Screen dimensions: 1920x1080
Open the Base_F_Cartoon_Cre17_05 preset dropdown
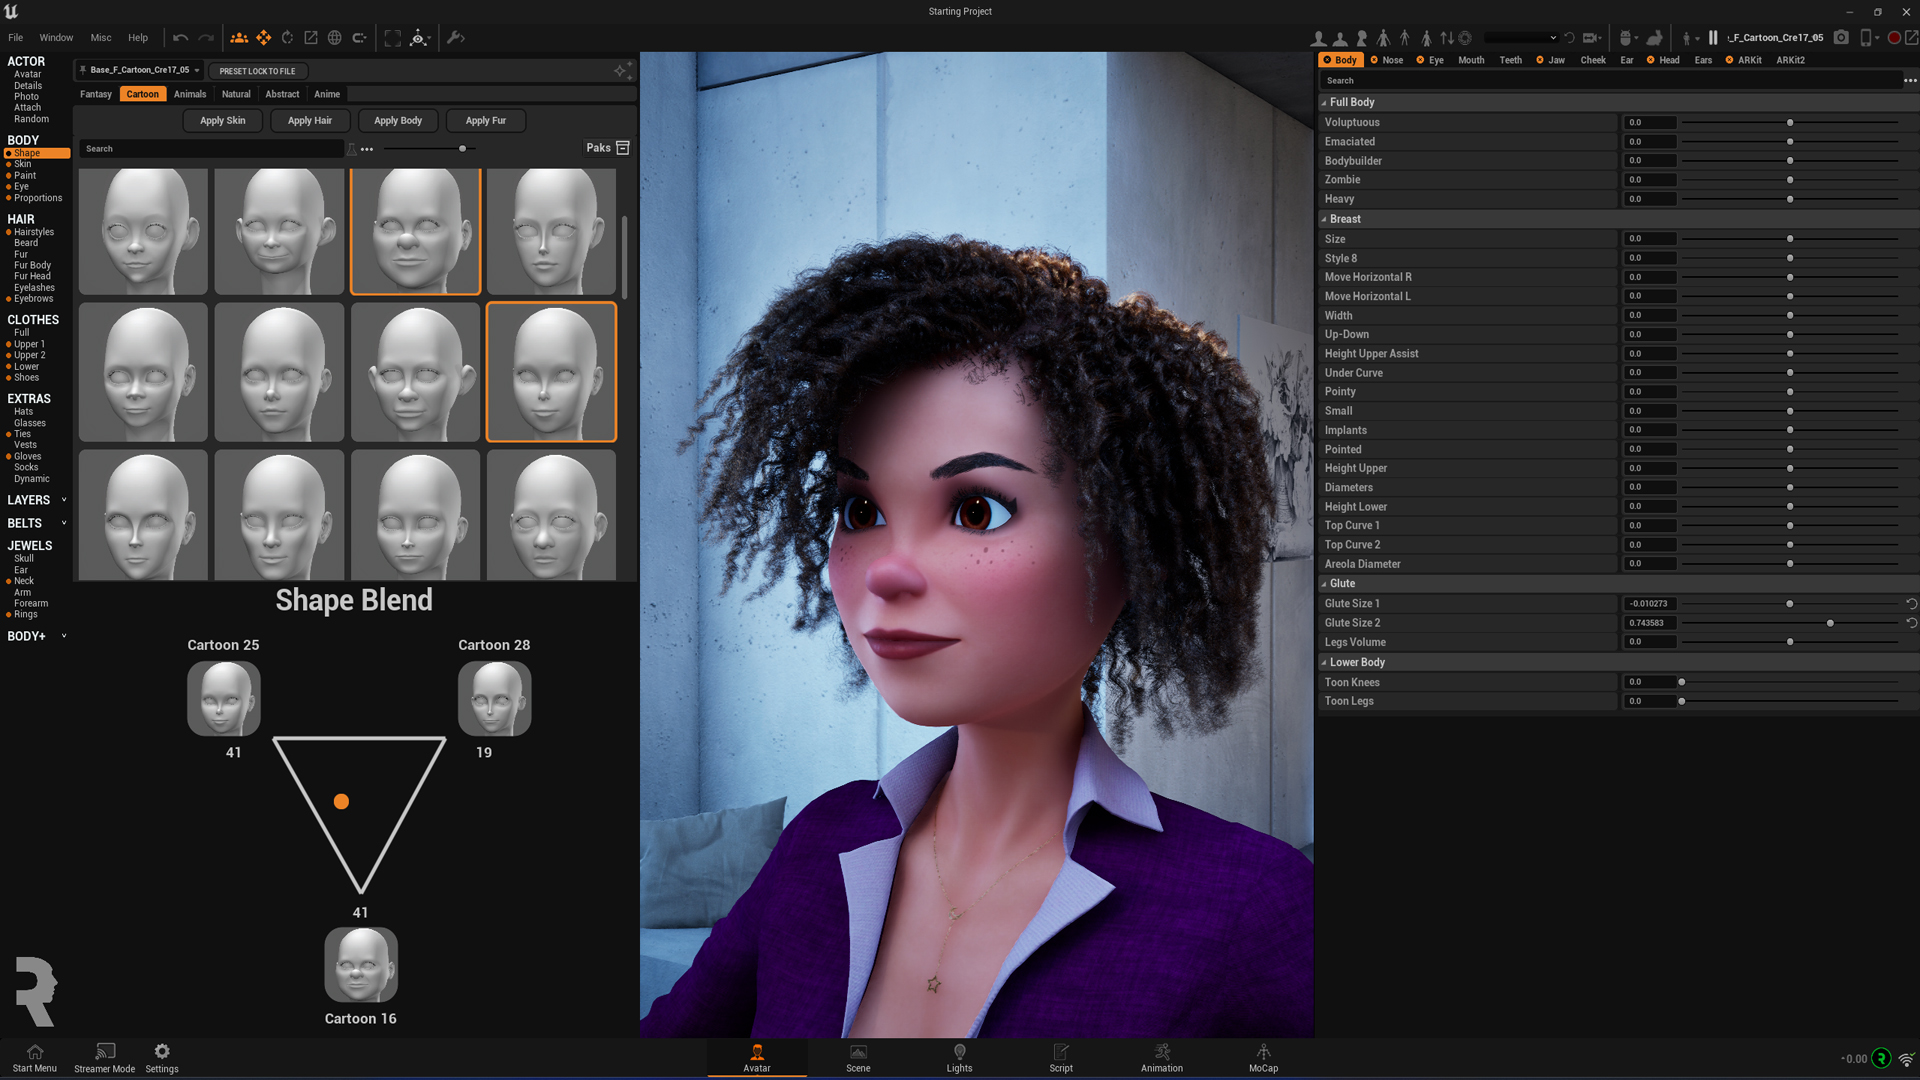pos(141,70)
